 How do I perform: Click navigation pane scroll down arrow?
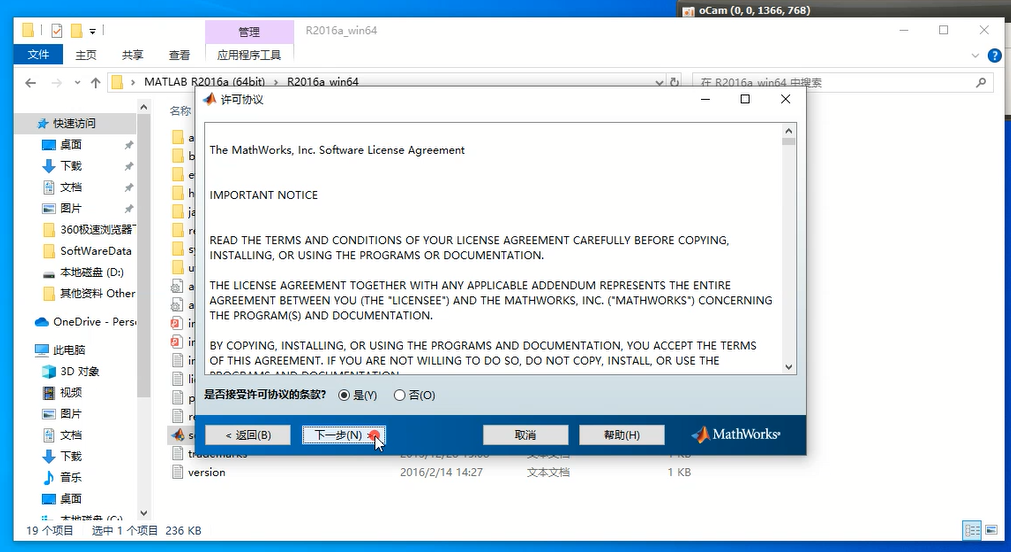click(144, 513)
